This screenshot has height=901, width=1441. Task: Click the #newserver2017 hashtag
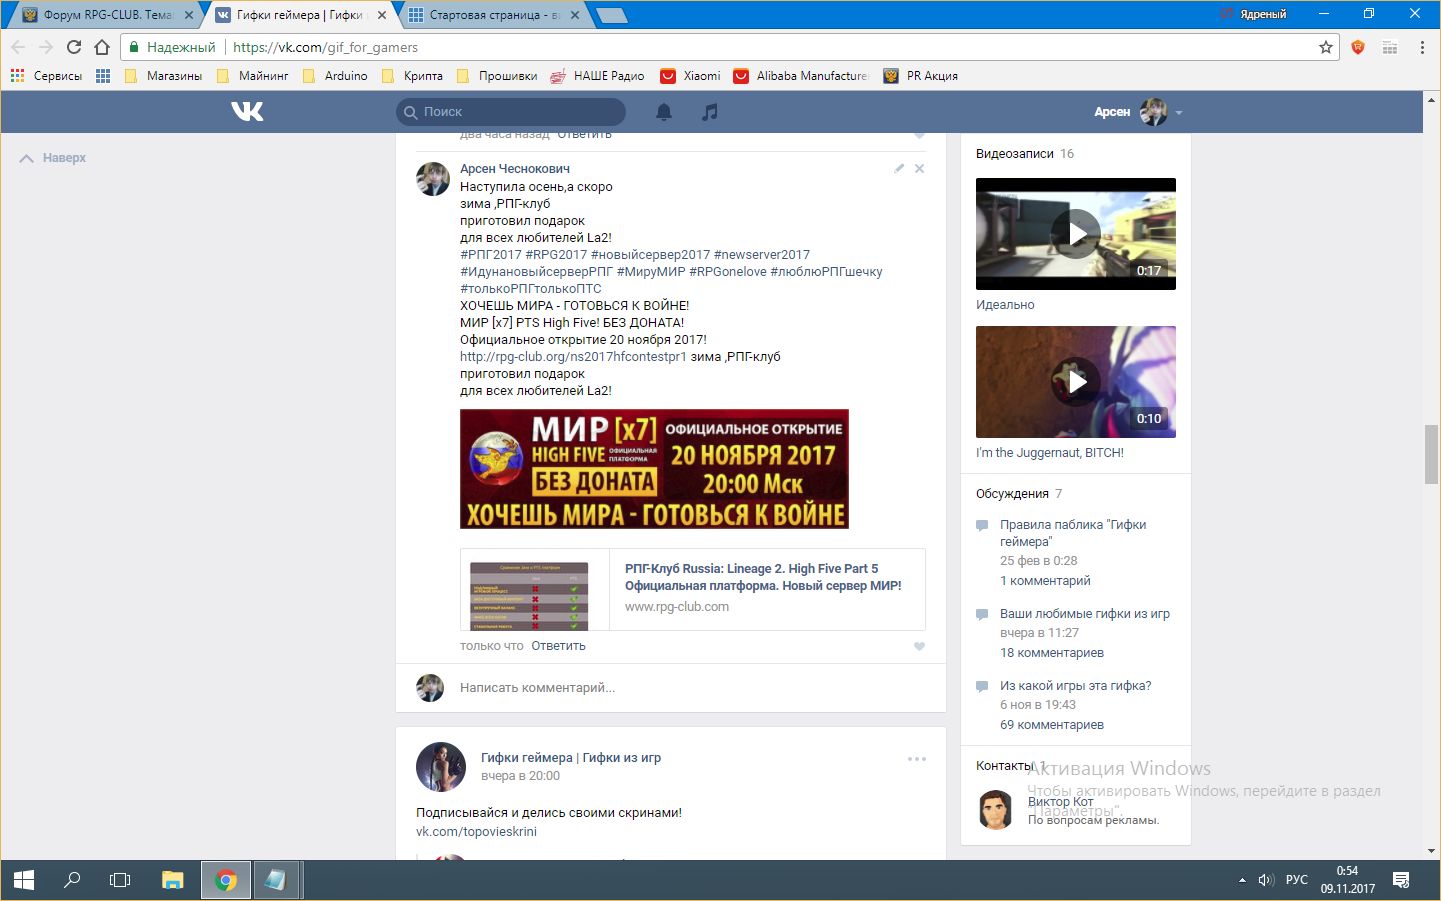pyautogui.click(x=762, y=255)
